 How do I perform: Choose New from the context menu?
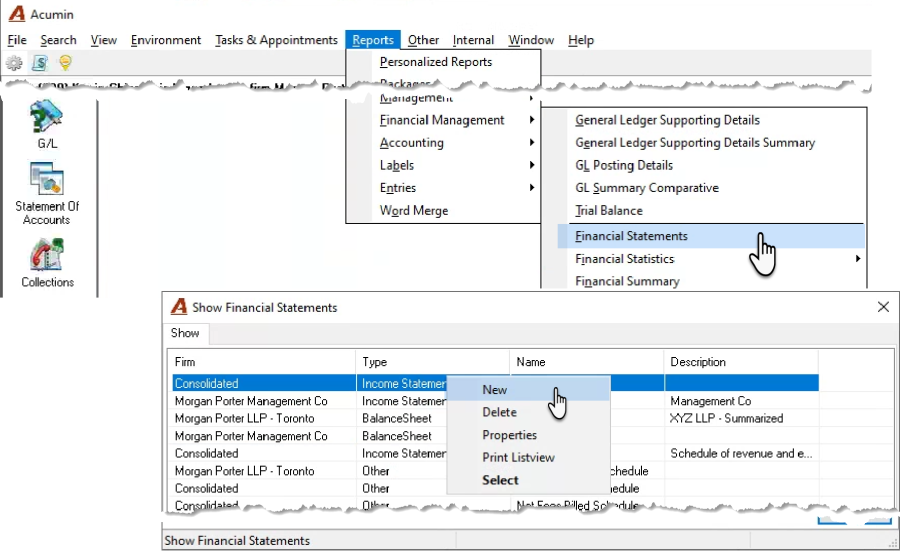coord(528,390)
